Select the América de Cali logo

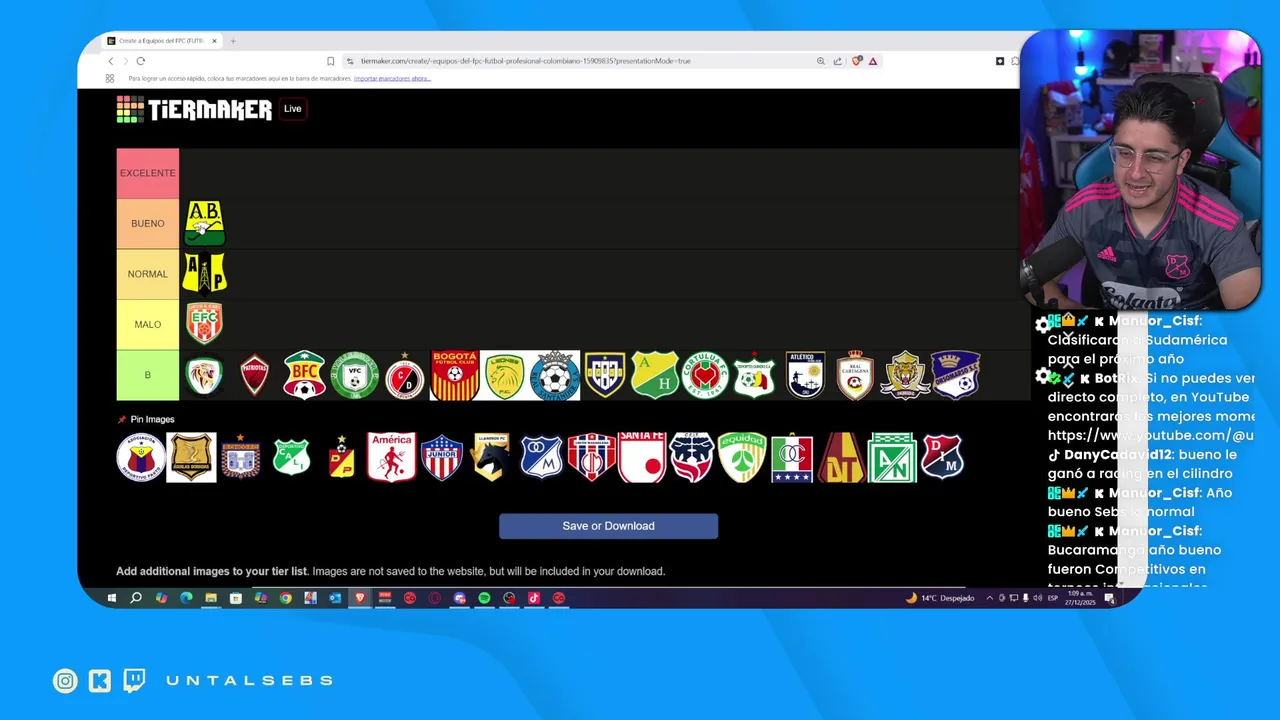[391, 457]
